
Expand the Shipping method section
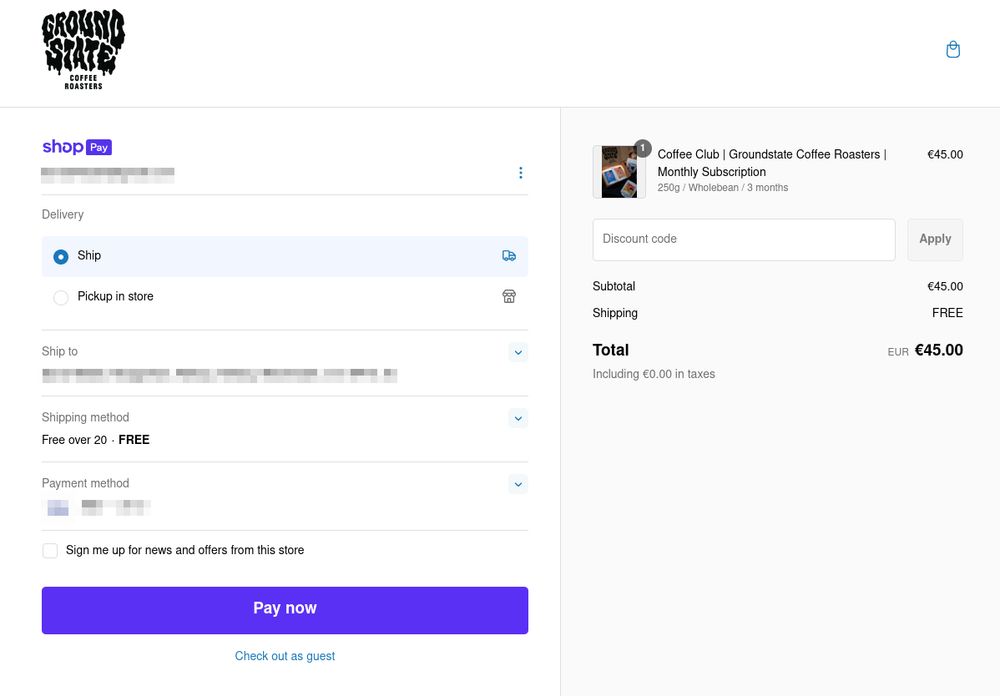point(518,418)
